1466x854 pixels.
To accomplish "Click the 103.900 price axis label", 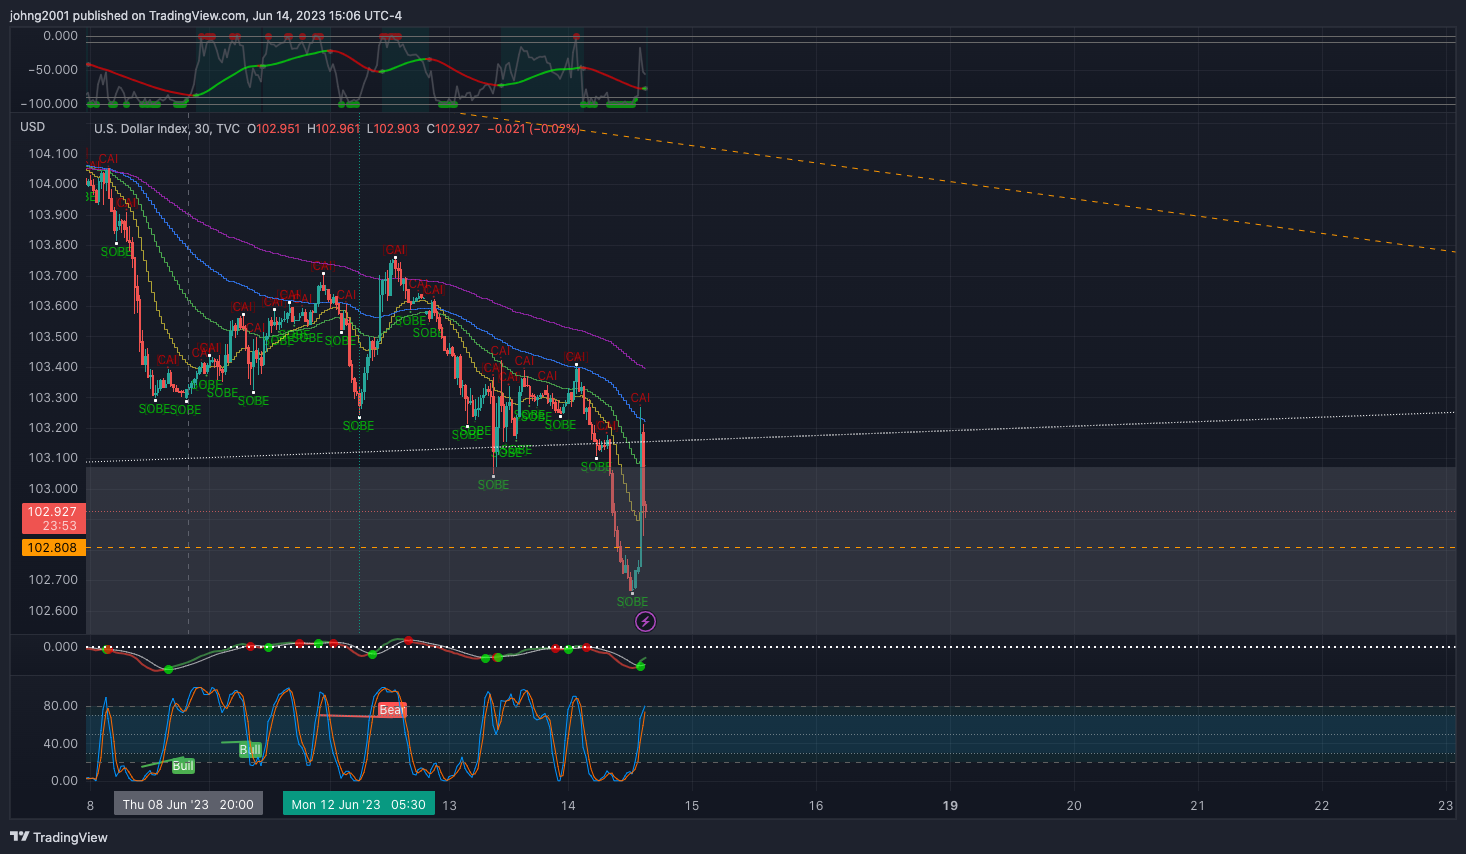I will 53,215.
